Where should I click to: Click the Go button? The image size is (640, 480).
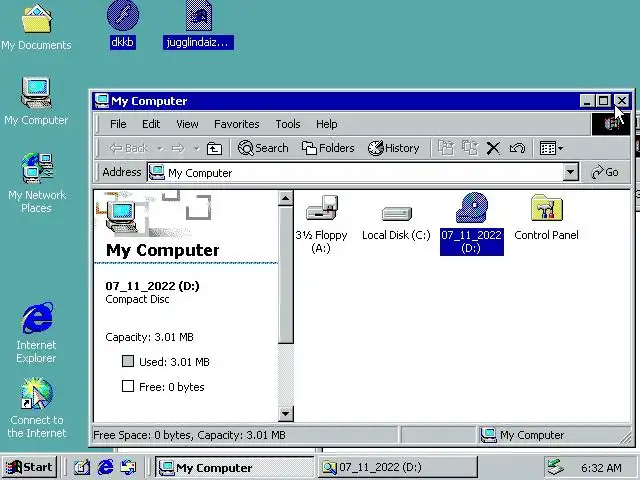coord(605,172)
